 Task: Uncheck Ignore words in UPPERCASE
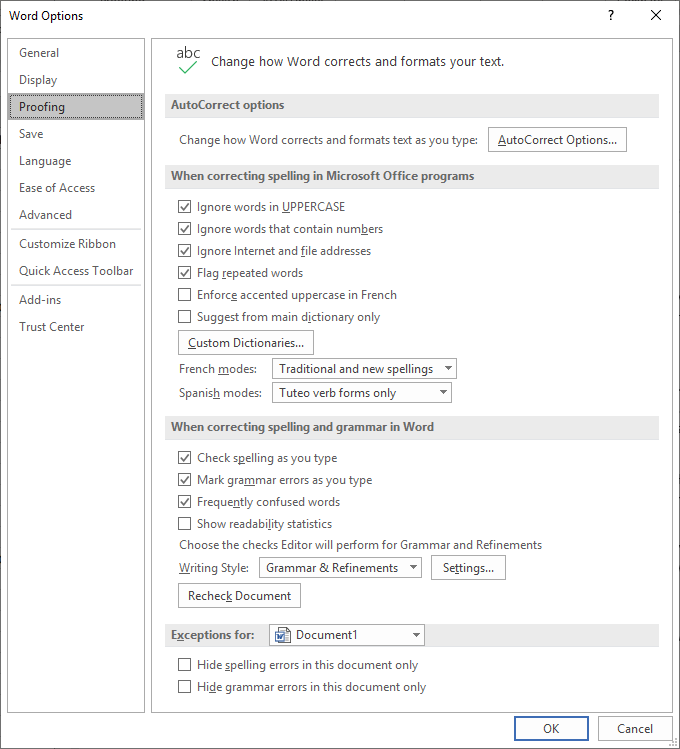coord(184,207)
